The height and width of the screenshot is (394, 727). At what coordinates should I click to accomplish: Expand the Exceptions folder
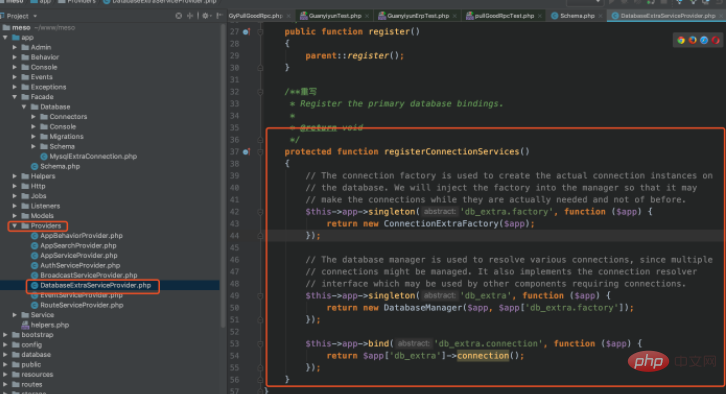[x=15, y=87]
